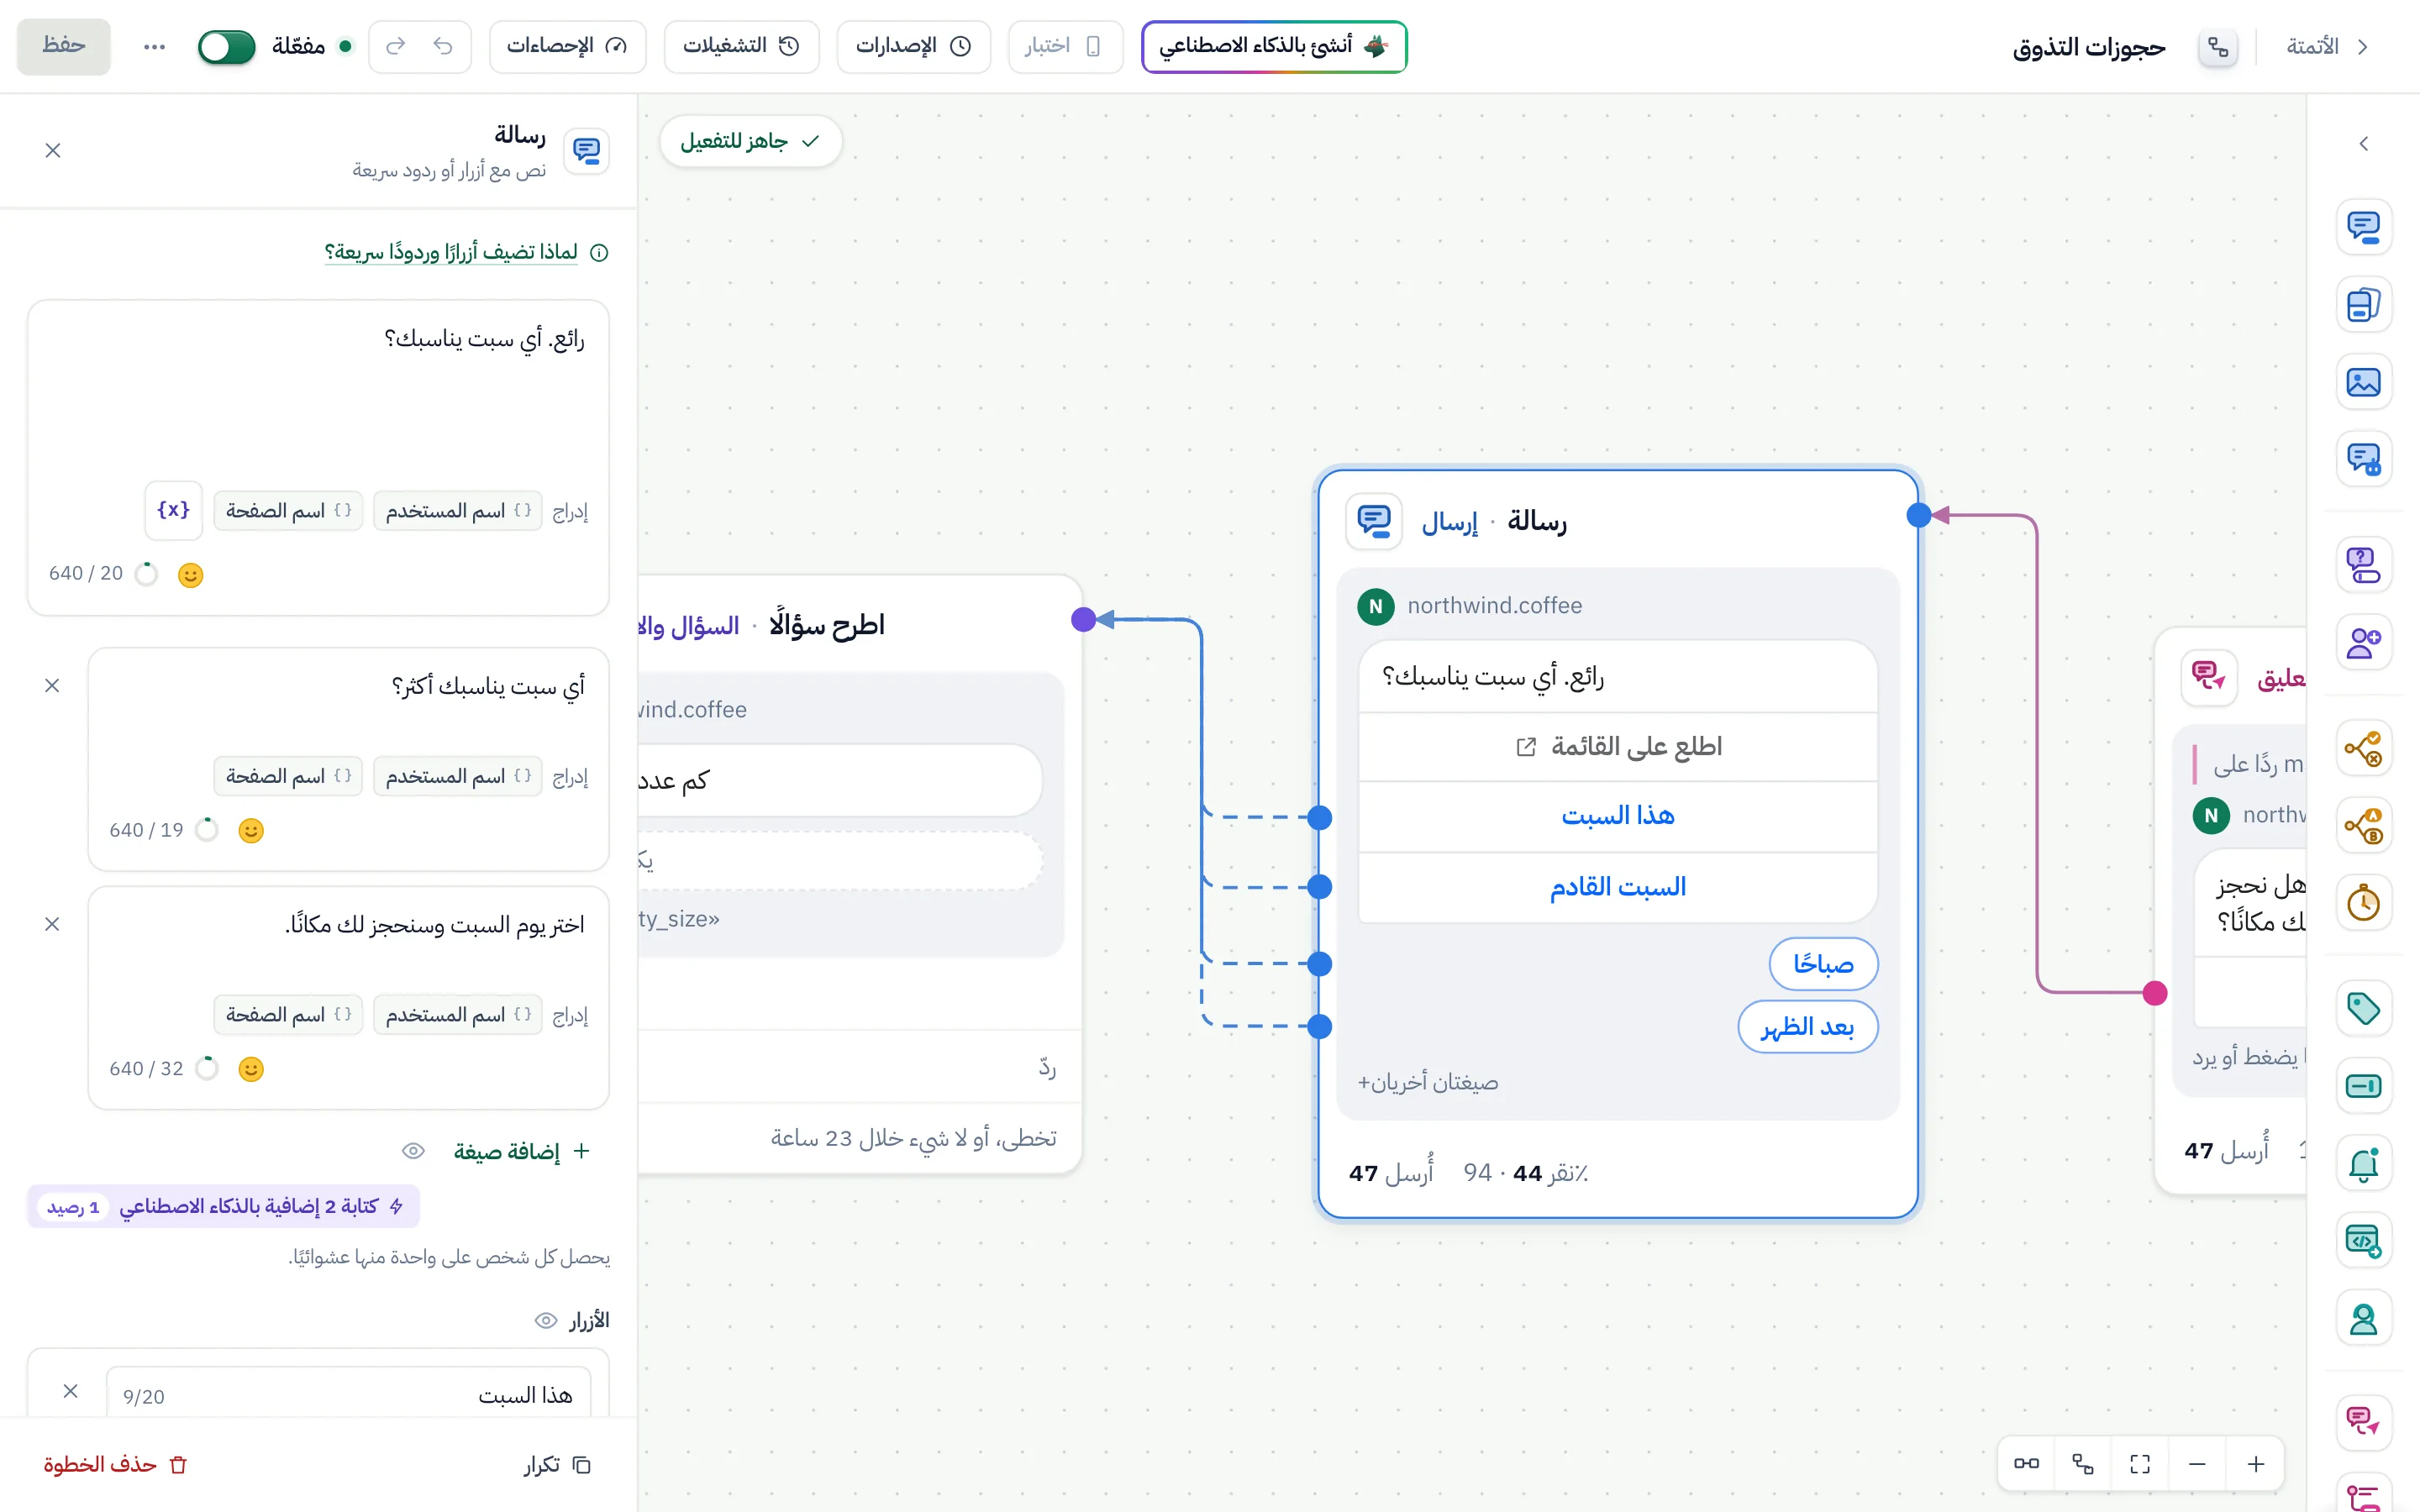Click the notification bell icon in the sidebar
Image resolution: width=2420 pixels, height=1512 pixels.
tap(2363, 1164)
